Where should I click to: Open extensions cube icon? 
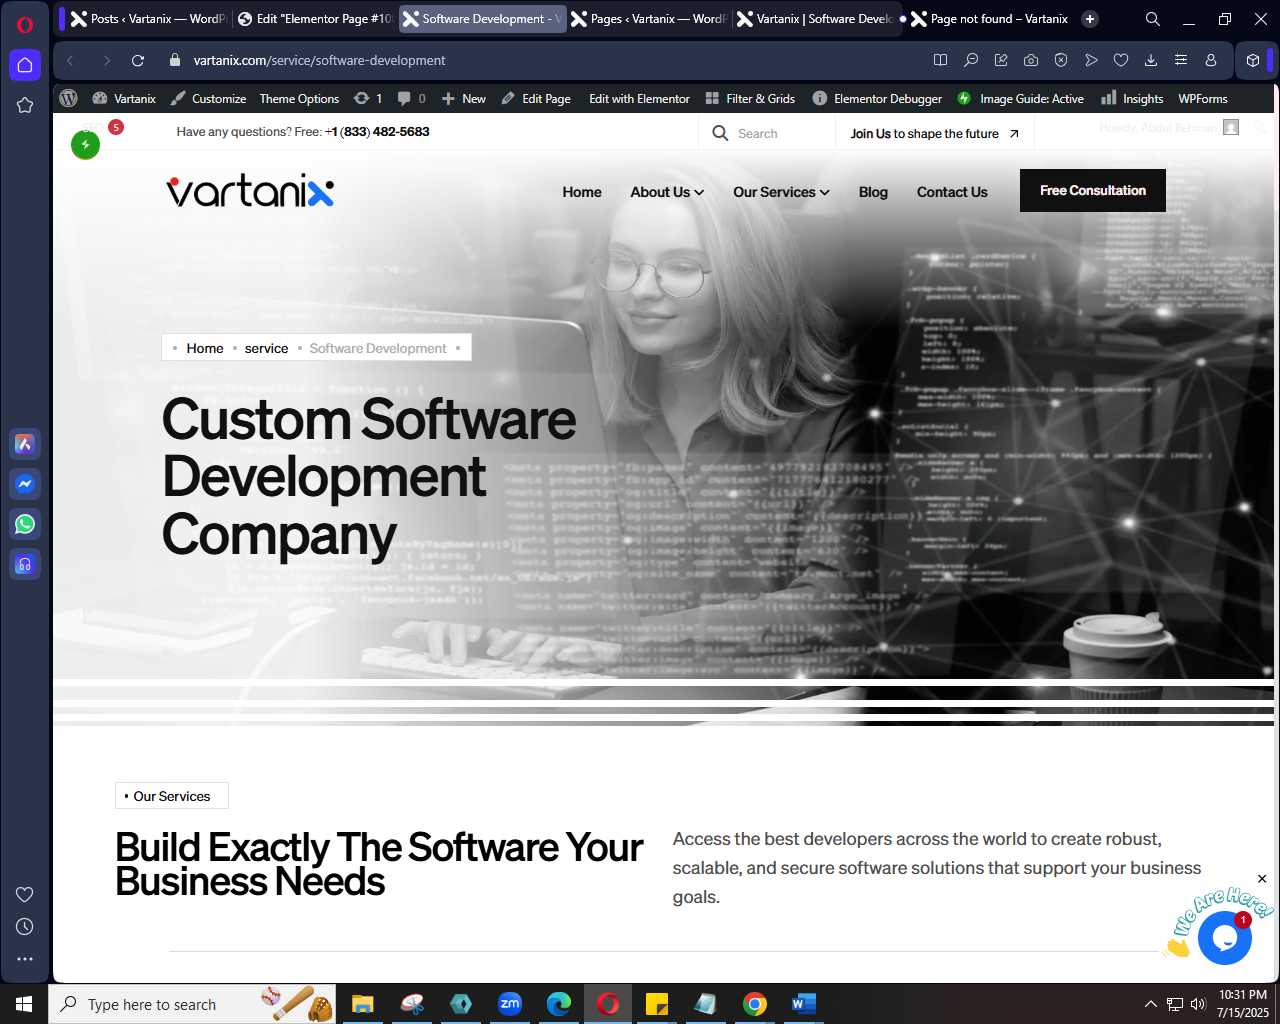click(x=1253, y=61)
